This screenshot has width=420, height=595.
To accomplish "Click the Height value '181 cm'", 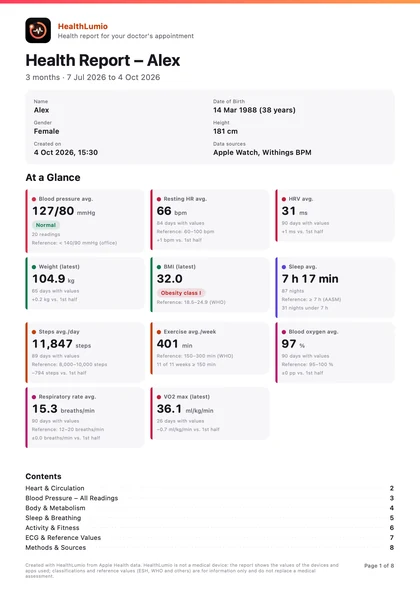I will click(225, 131).
